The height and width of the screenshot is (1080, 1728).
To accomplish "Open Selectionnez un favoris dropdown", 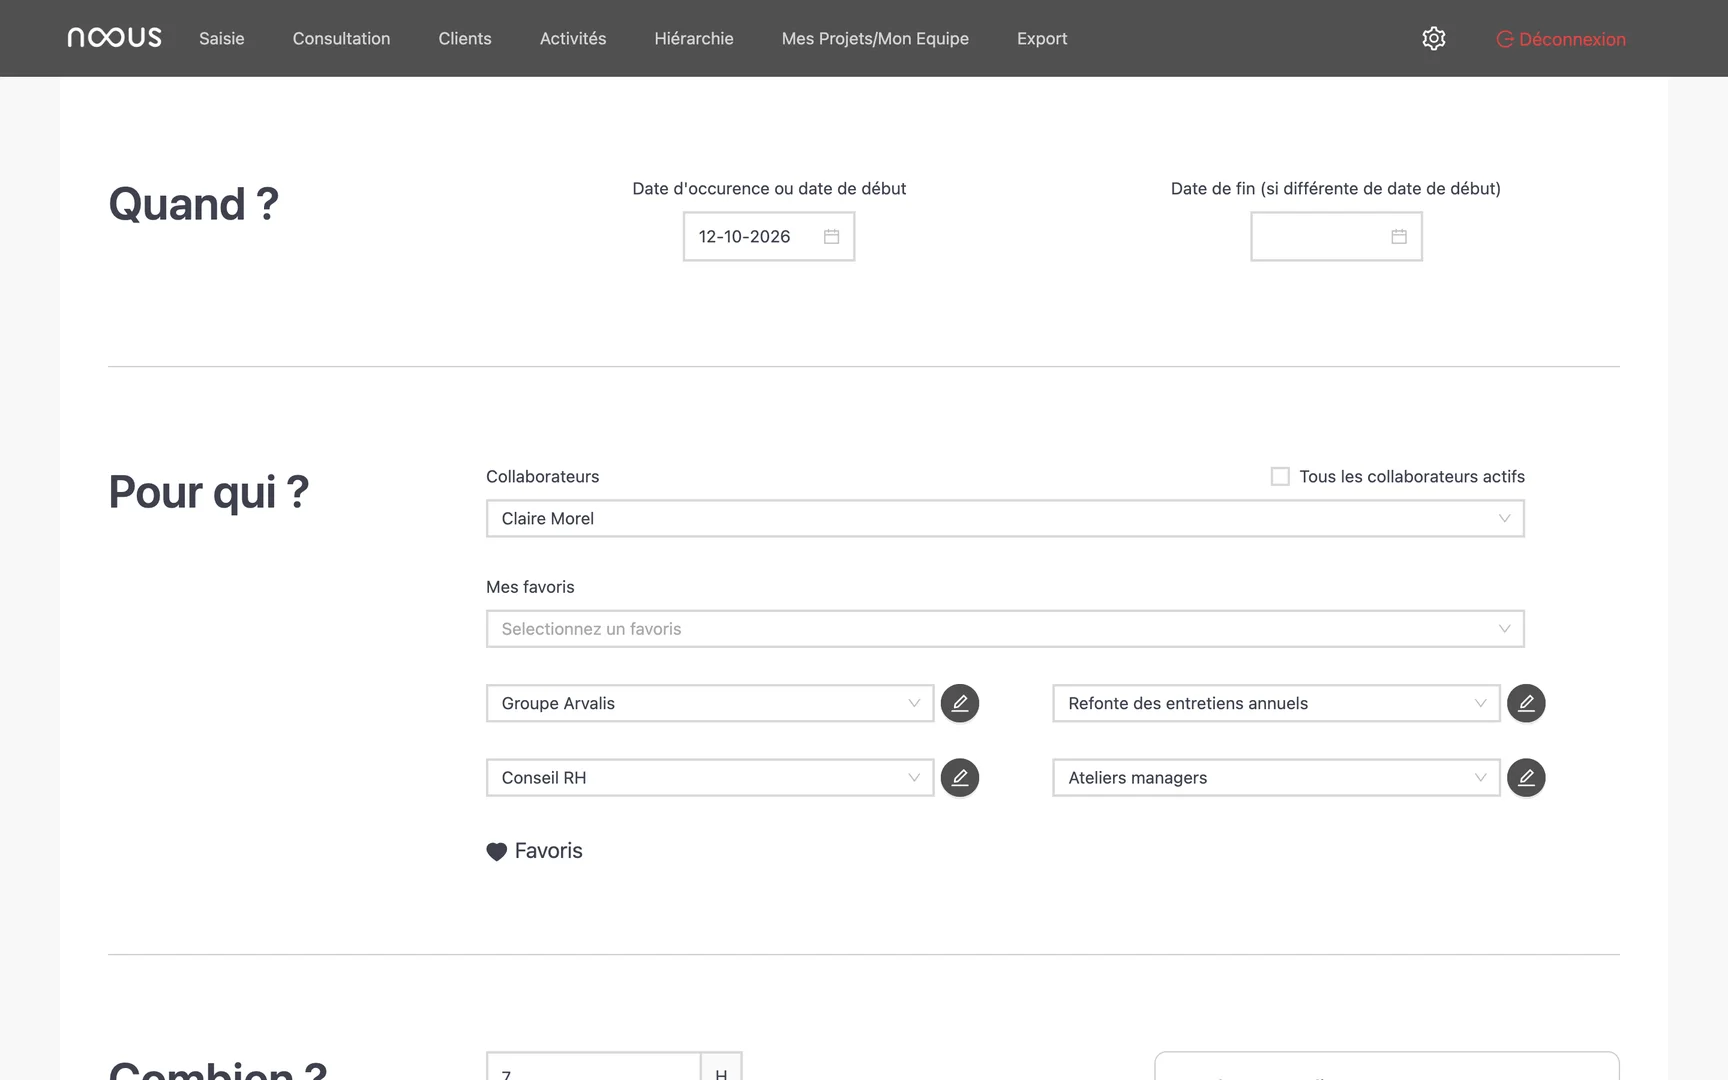I will [x=1005, y=629].
